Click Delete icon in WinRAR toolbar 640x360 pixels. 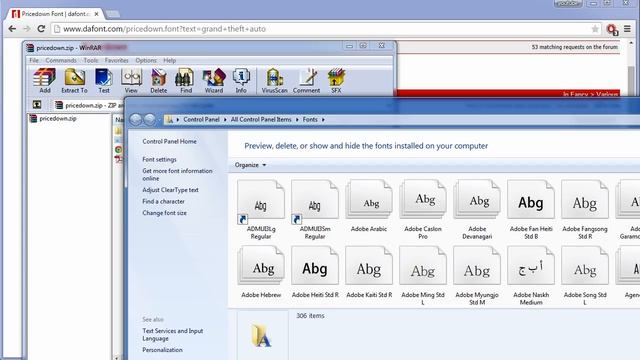pos(158,81)
